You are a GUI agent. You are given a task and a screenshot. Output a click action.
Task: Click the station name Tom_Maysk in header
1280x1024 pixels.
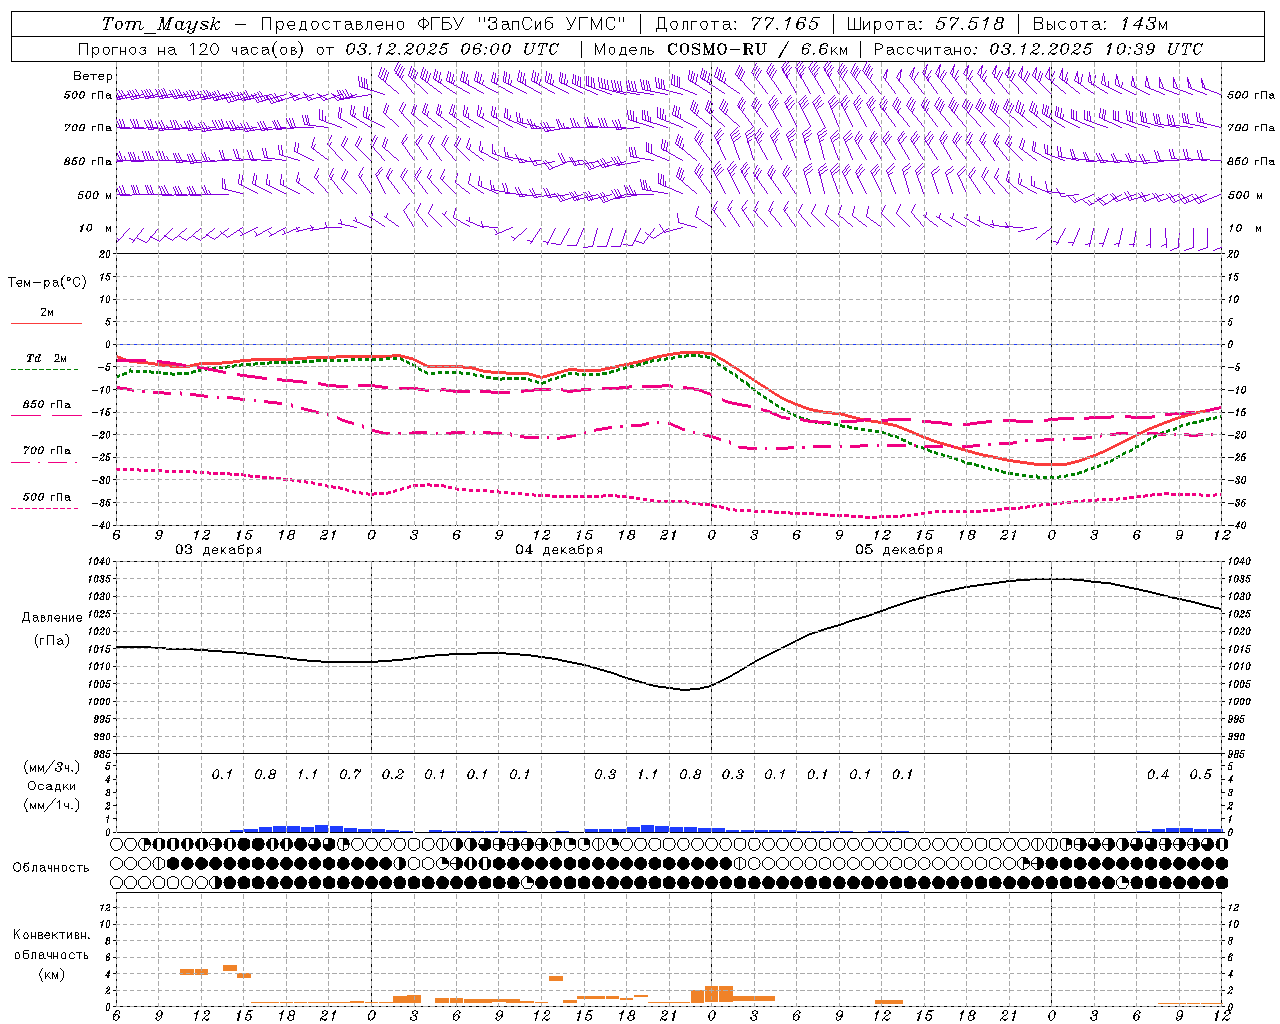tap(161, 24)
